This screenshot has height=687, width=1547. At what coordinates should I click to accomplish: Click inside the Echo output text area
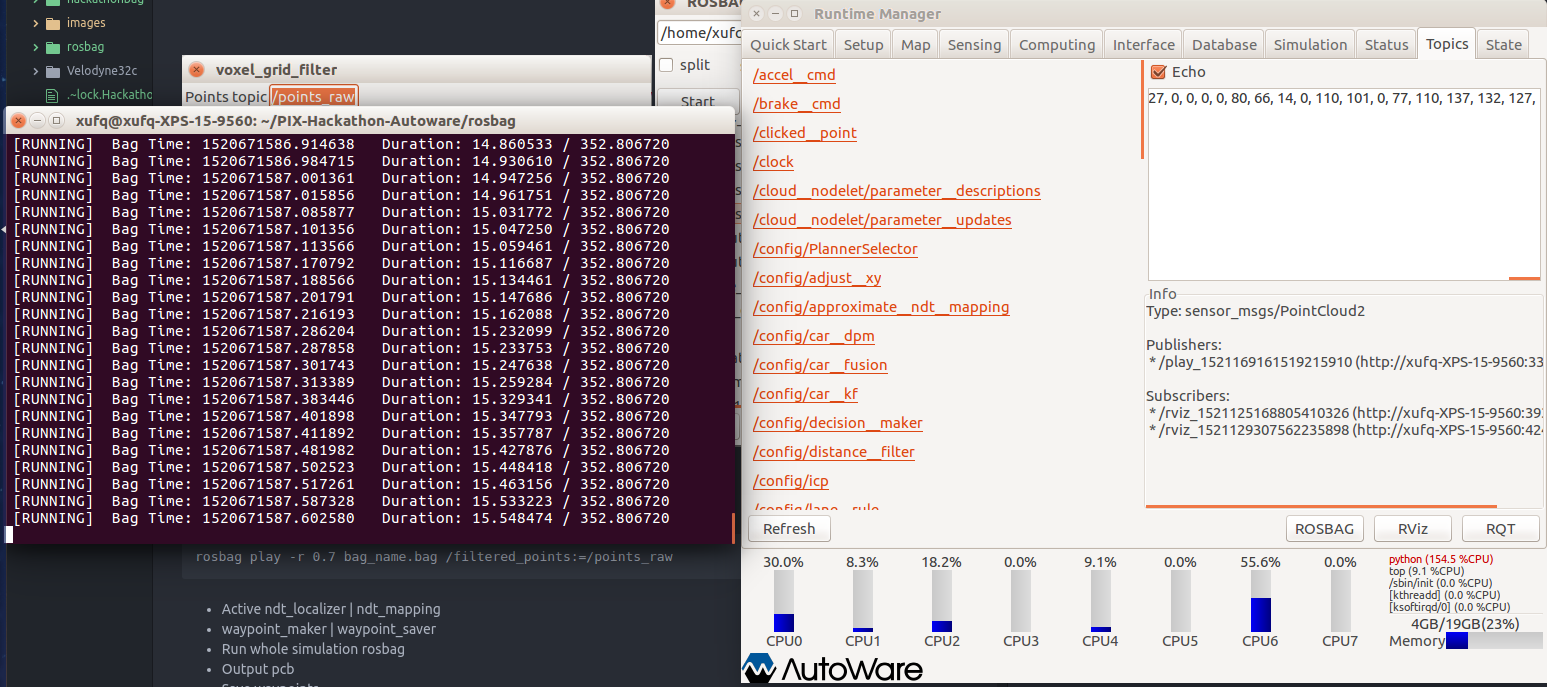[x=1344, y=183]
